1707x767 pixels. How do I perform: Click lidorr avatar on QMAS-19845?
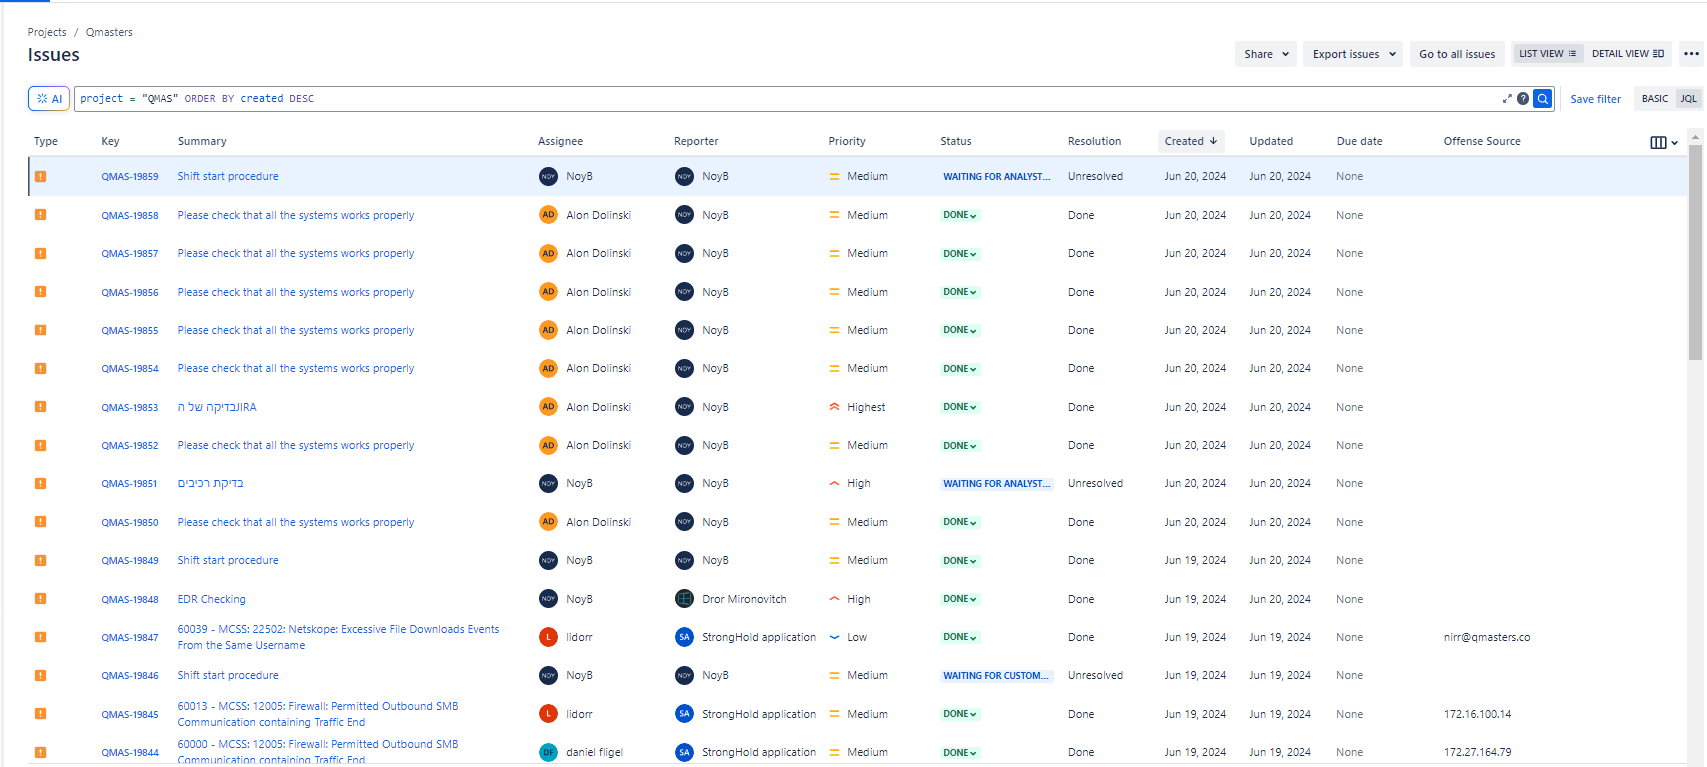548,714
